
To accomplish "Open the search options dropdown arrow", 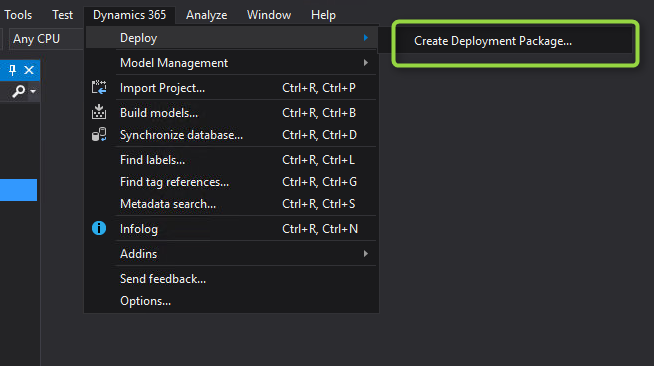I will coord(33,91).
